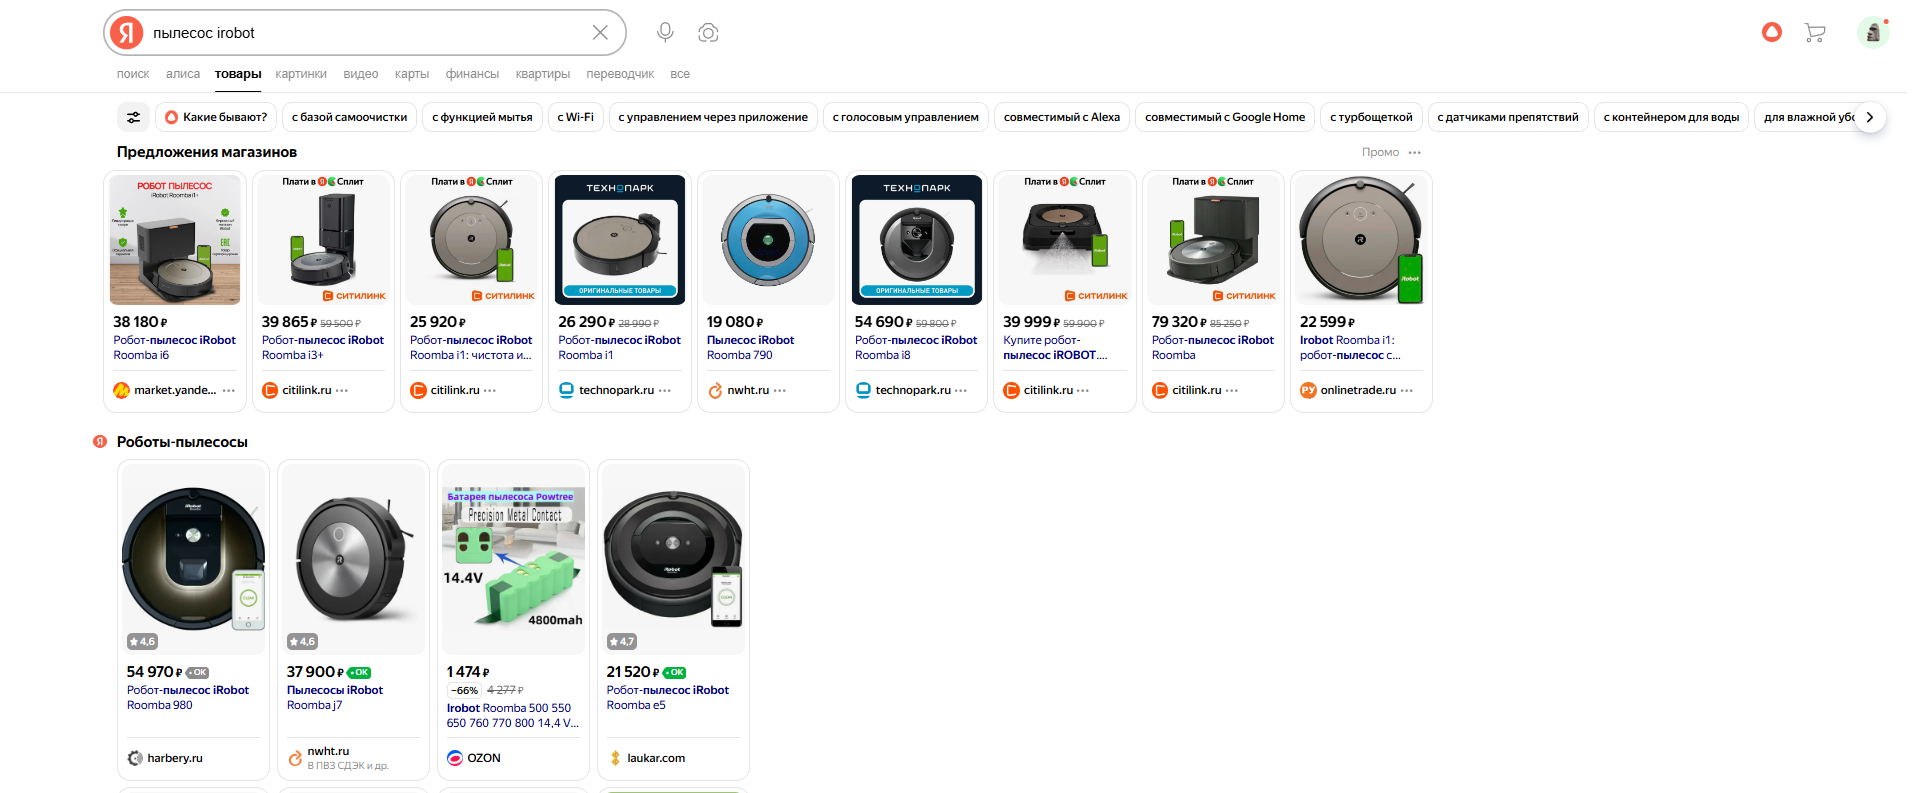Clear the search query with X icon
1920x793 pixels.
tap(600, 33)
